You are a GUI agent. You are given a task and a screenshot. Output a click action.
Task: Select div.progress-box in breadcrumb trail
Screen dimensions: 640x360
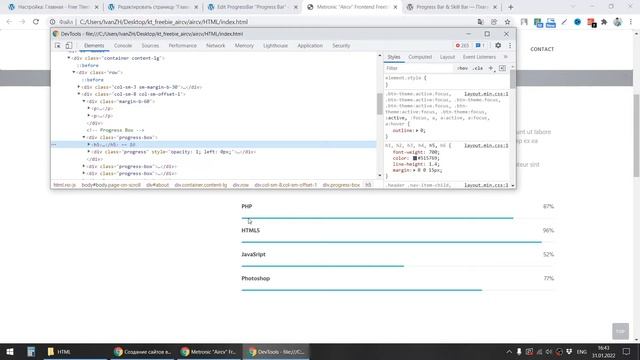(341, 185)
